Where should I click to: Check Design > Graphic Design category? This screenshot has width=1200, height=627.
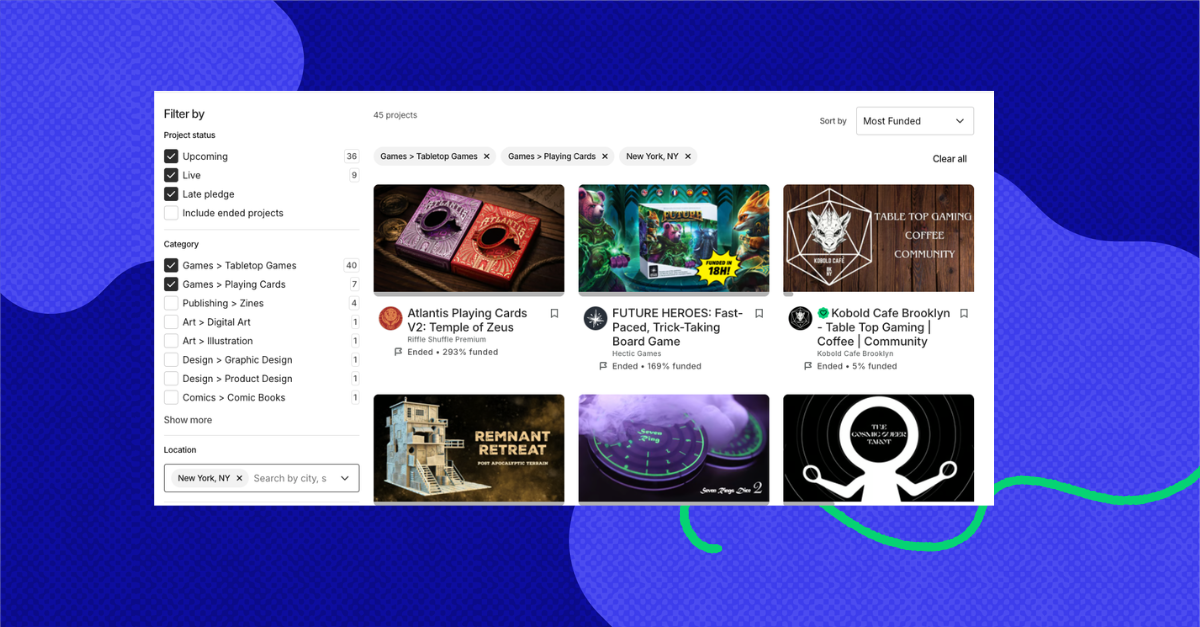click(171, 360)
